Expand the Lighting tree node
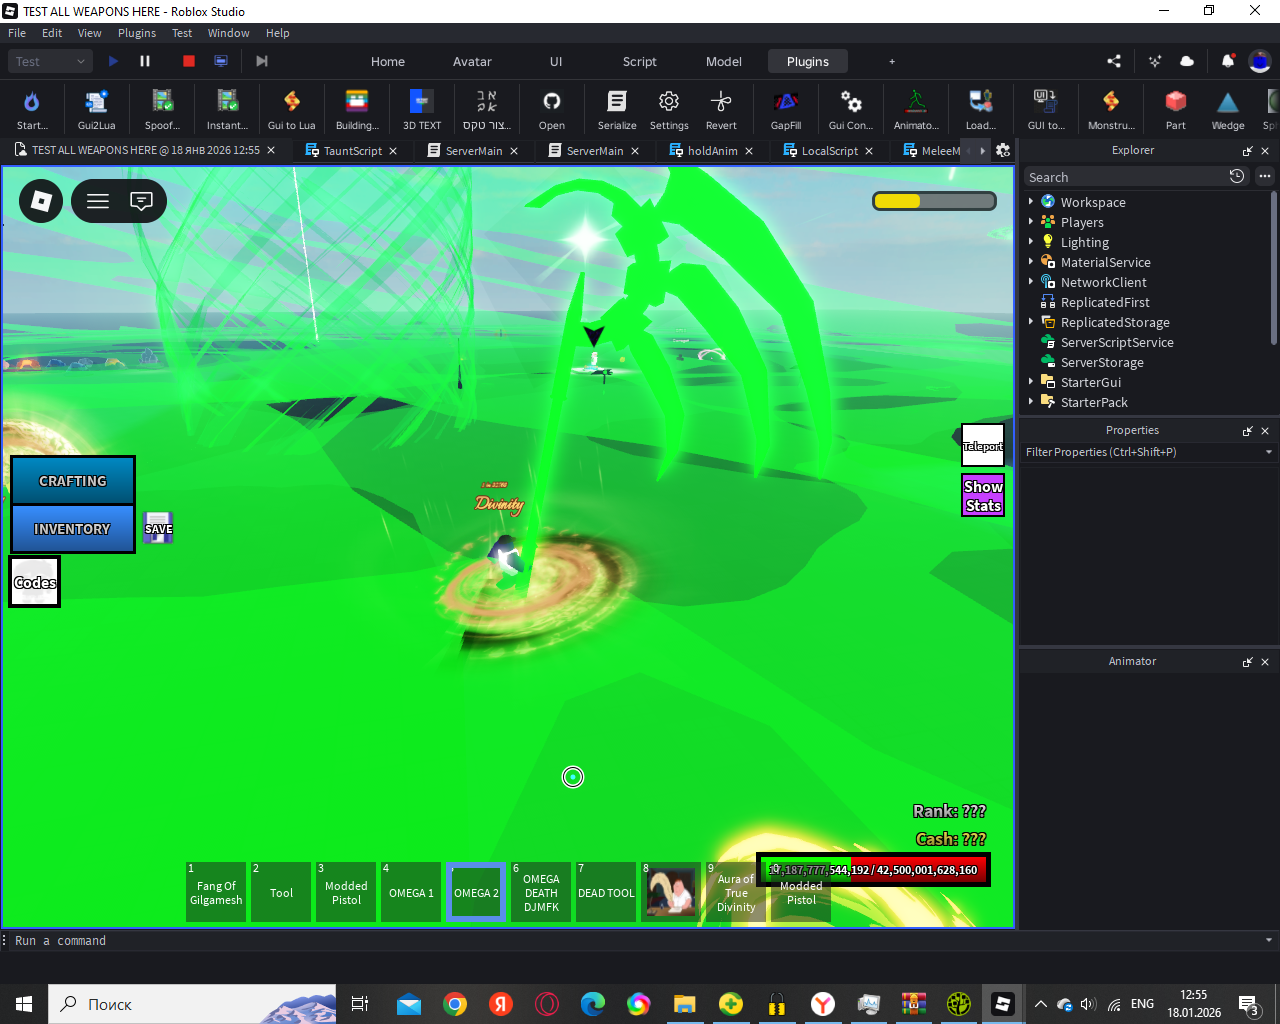Image resolution: width=1280 pixels, height=1024 pixels. tap(1031, 241)
